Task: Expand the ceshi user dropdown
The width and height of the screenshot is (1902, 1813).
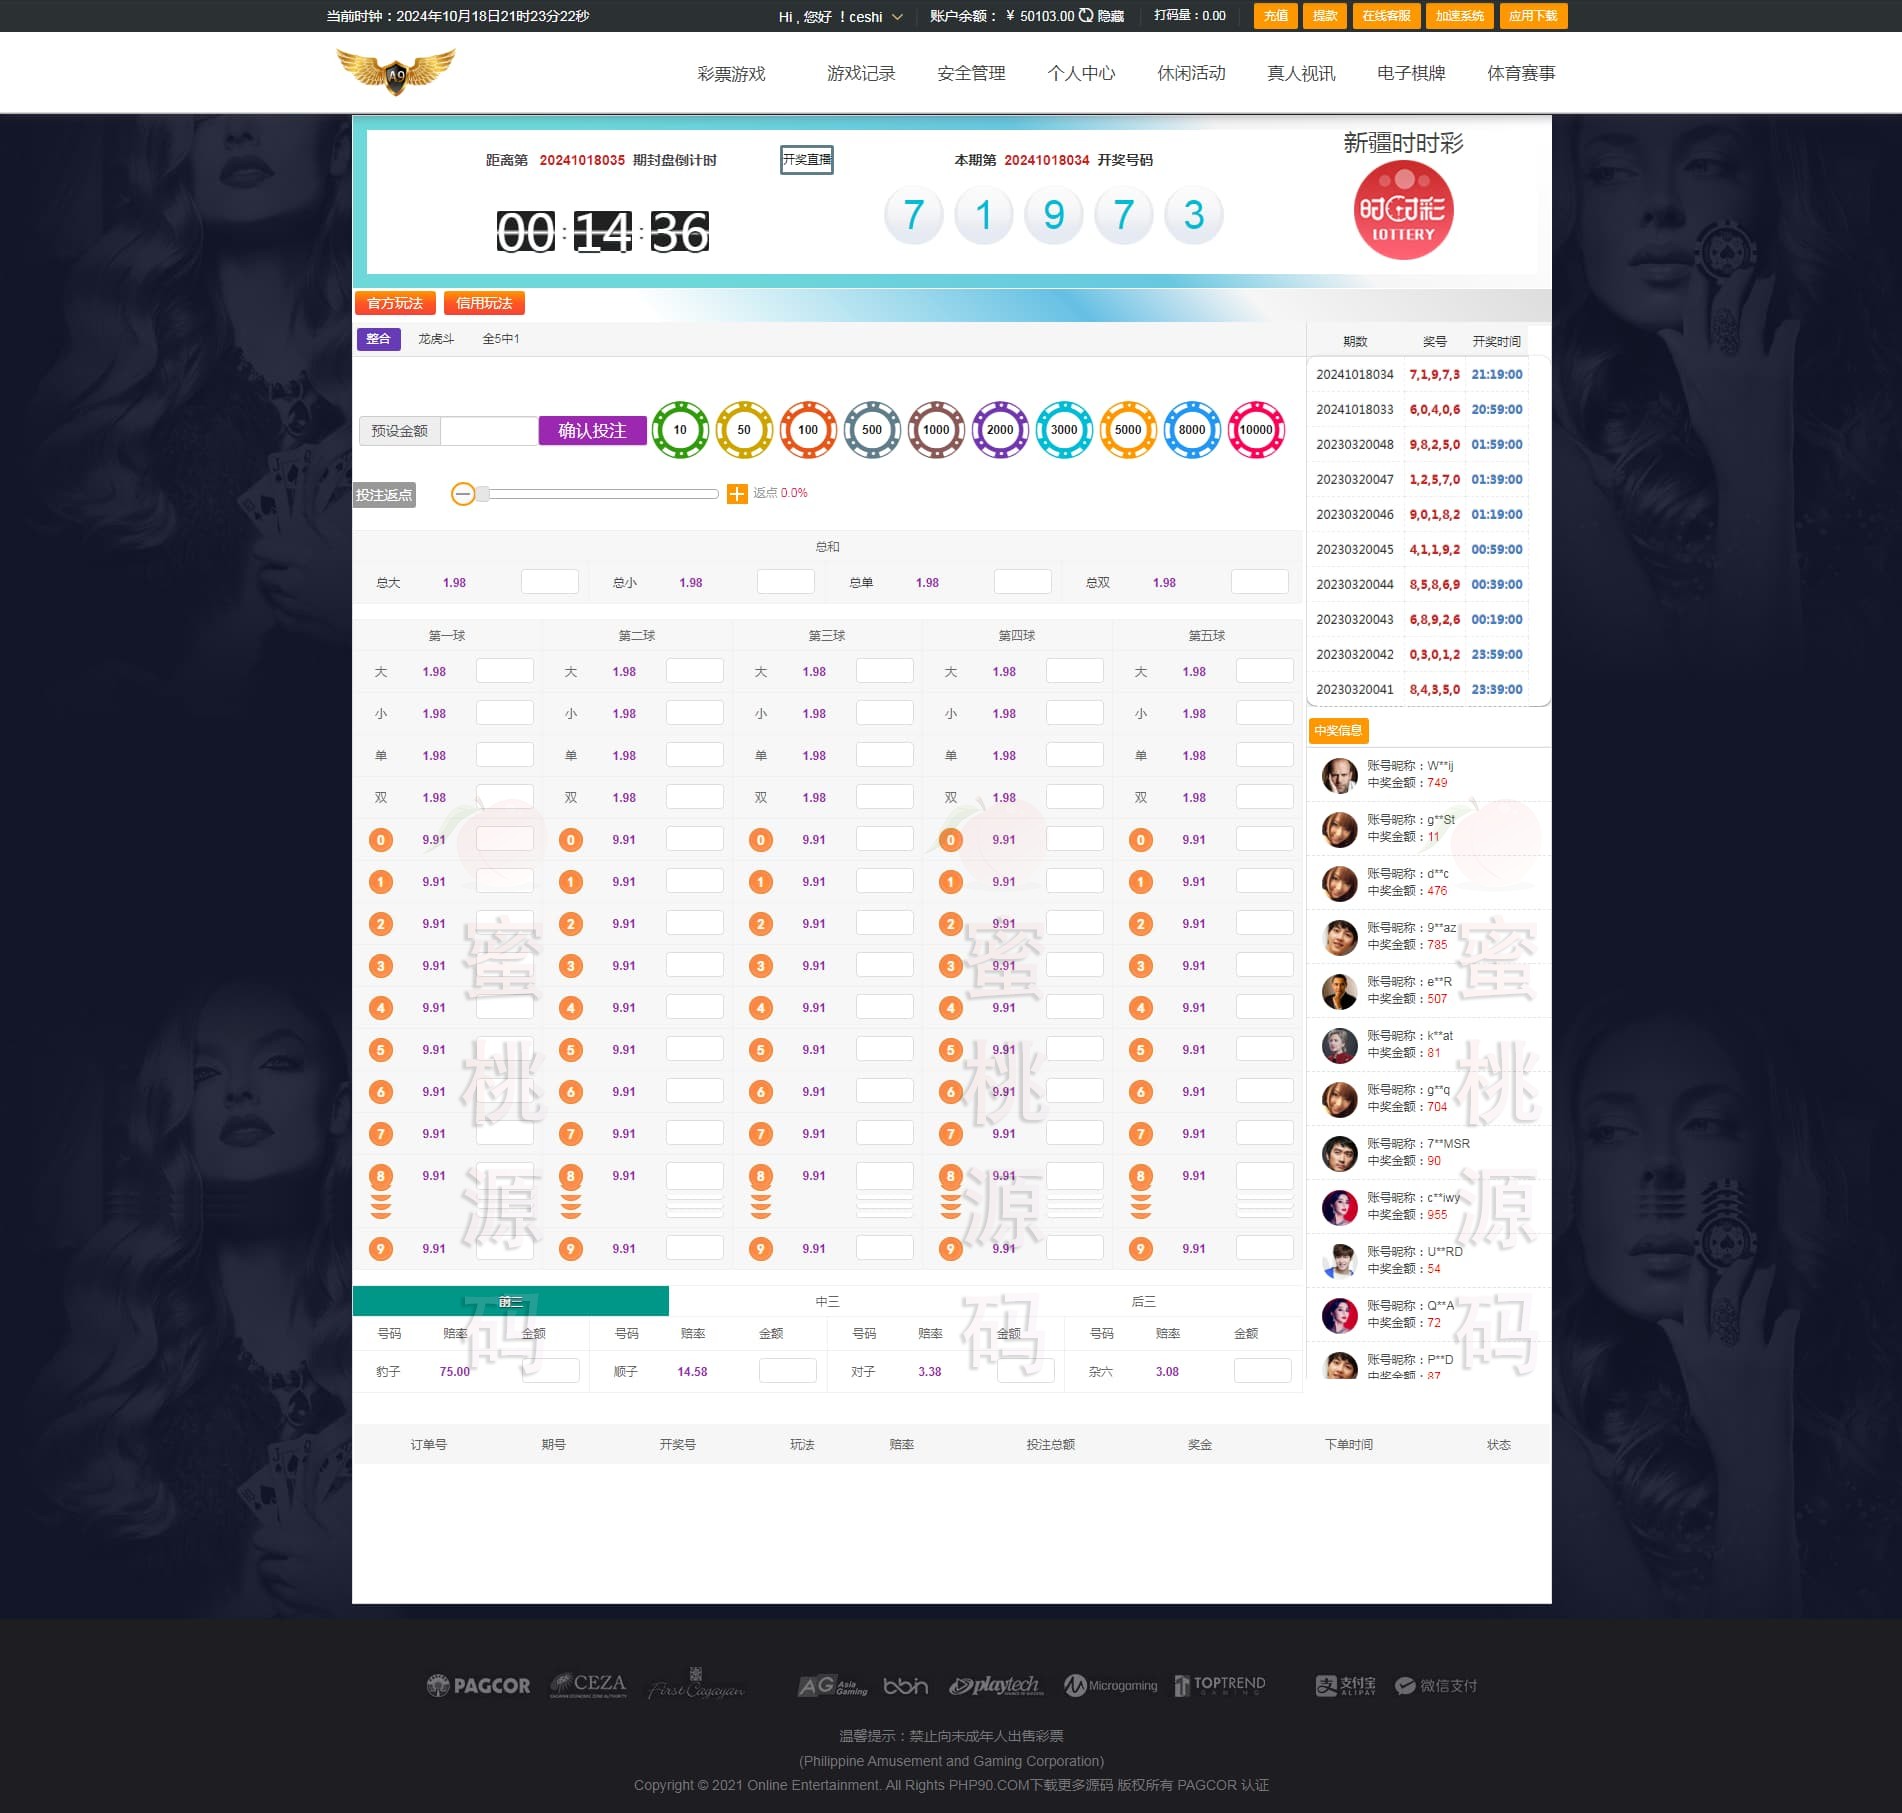Action: (x=897, y=17)
